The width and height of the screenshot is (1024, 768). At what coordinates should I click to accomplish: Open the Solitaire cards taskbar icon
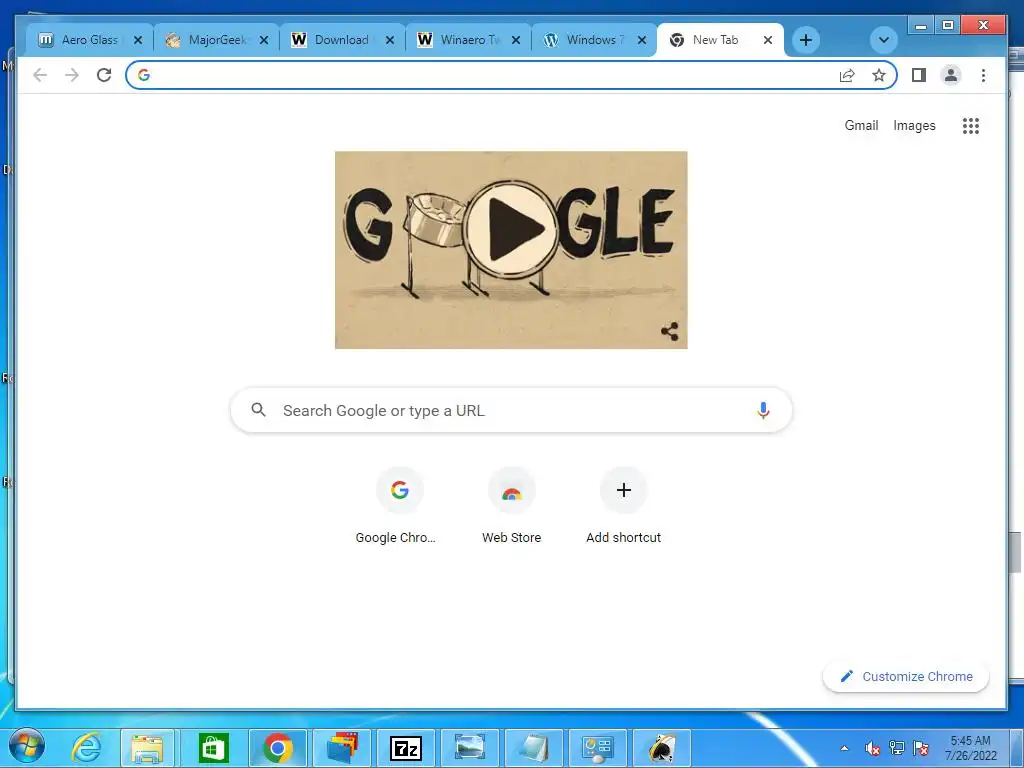coord(662,748)
